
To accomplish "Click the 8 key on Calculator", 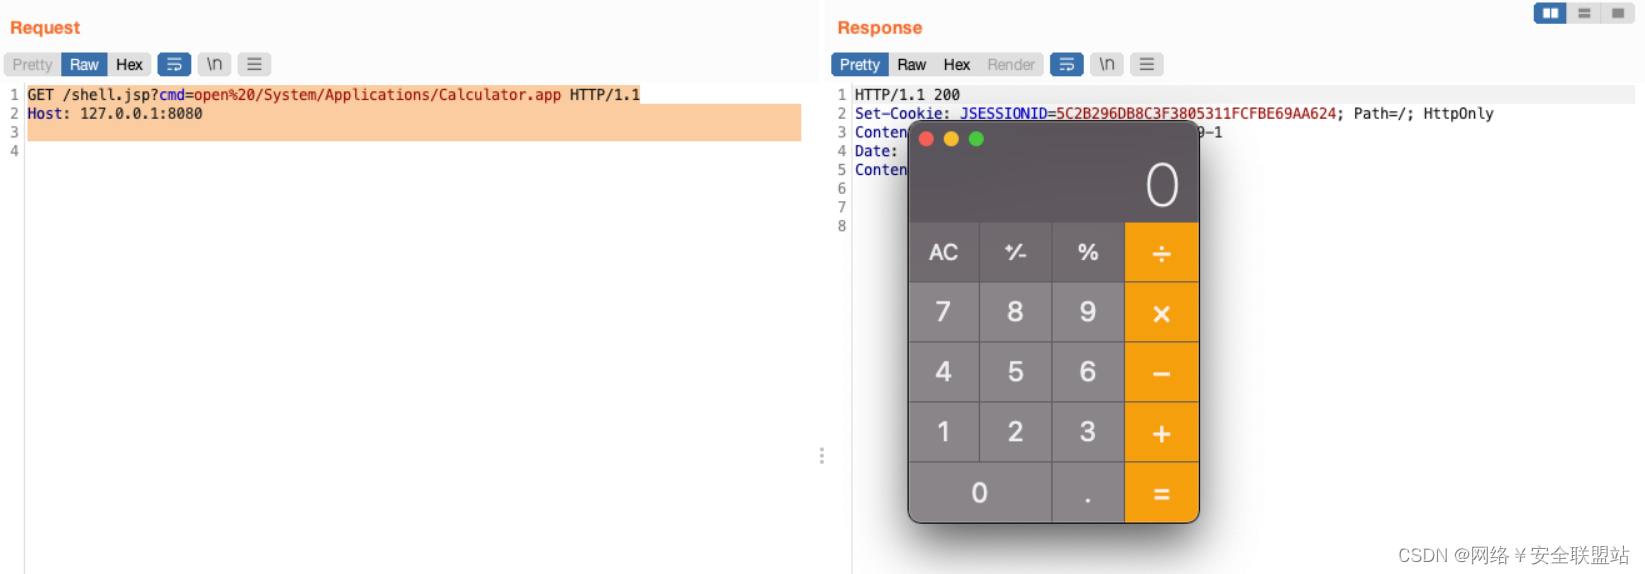I will (1015, 312).
